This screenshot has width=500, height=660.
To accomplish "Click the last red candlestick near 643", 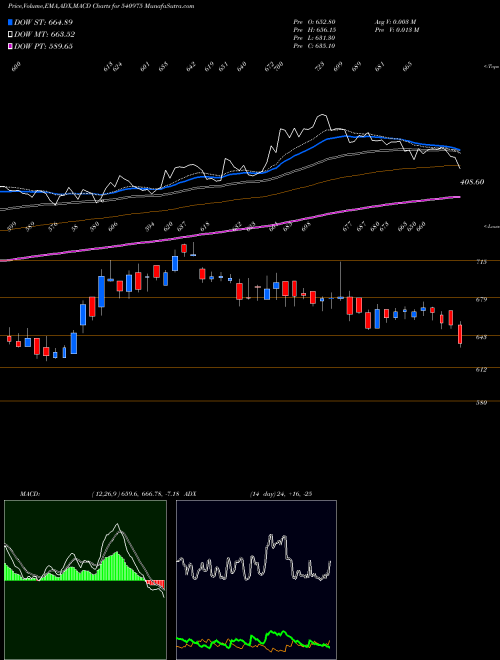I will pyautogui.click(x=460, y=334).
